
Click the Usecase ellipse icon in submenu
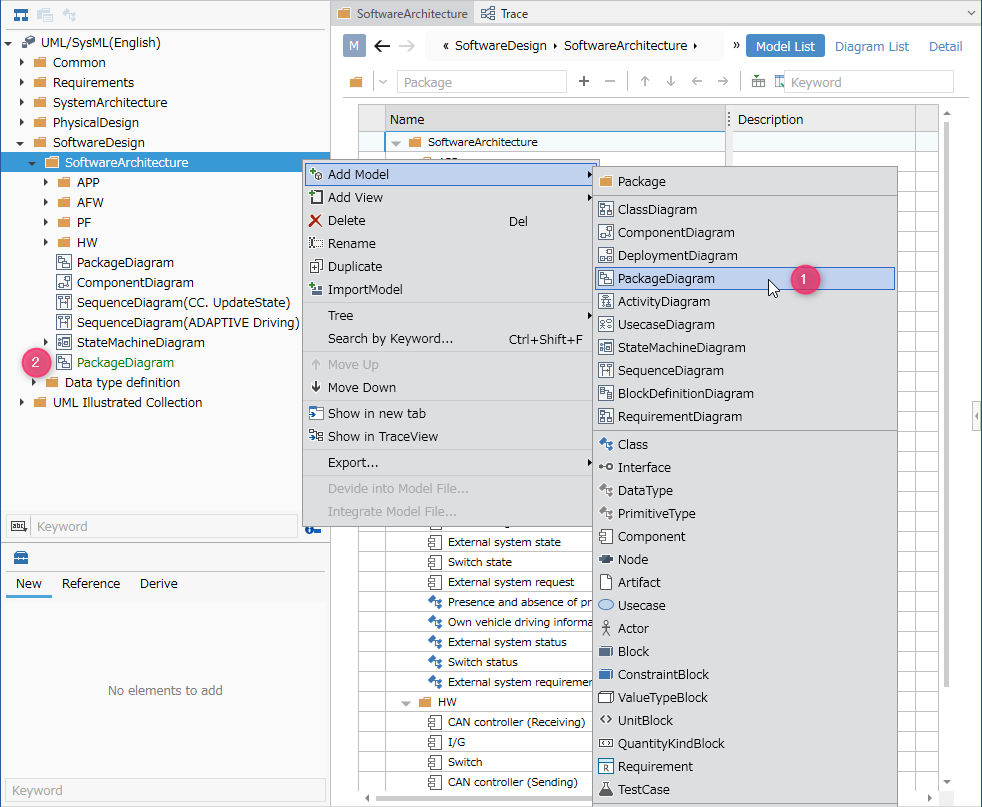point(606,605)
